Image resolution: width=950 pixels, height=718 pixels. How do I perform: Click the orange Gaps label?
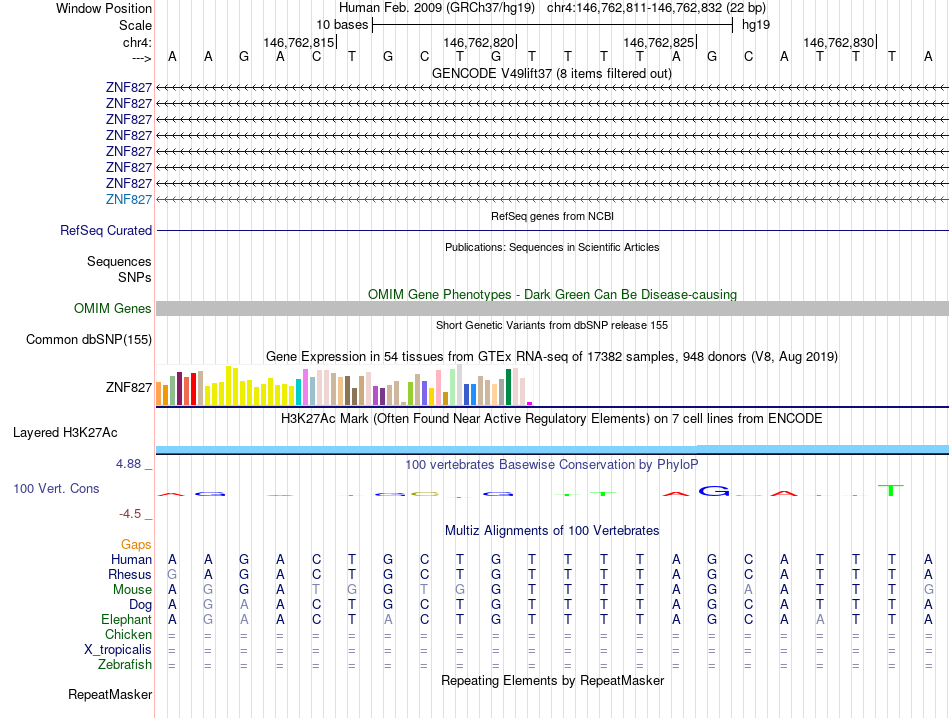(136, 544)
